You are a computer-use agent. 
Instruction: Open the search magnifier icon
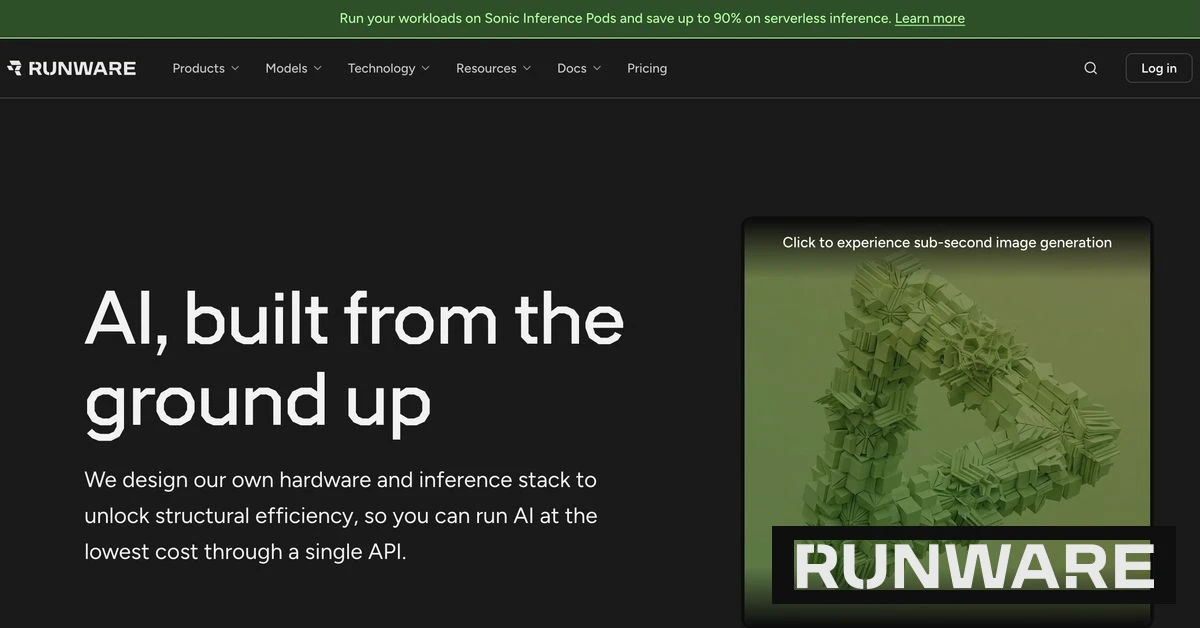pyautogui.click(x=1091, y=68)
